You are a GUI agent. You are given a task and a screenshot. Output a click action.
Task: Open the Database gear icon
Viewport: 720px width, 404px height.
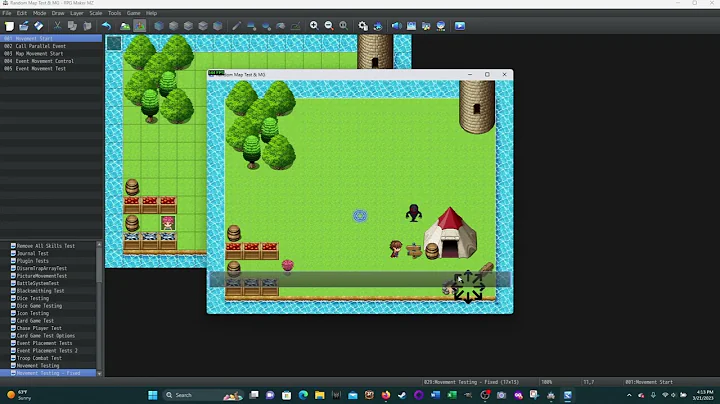pos(363,26)
